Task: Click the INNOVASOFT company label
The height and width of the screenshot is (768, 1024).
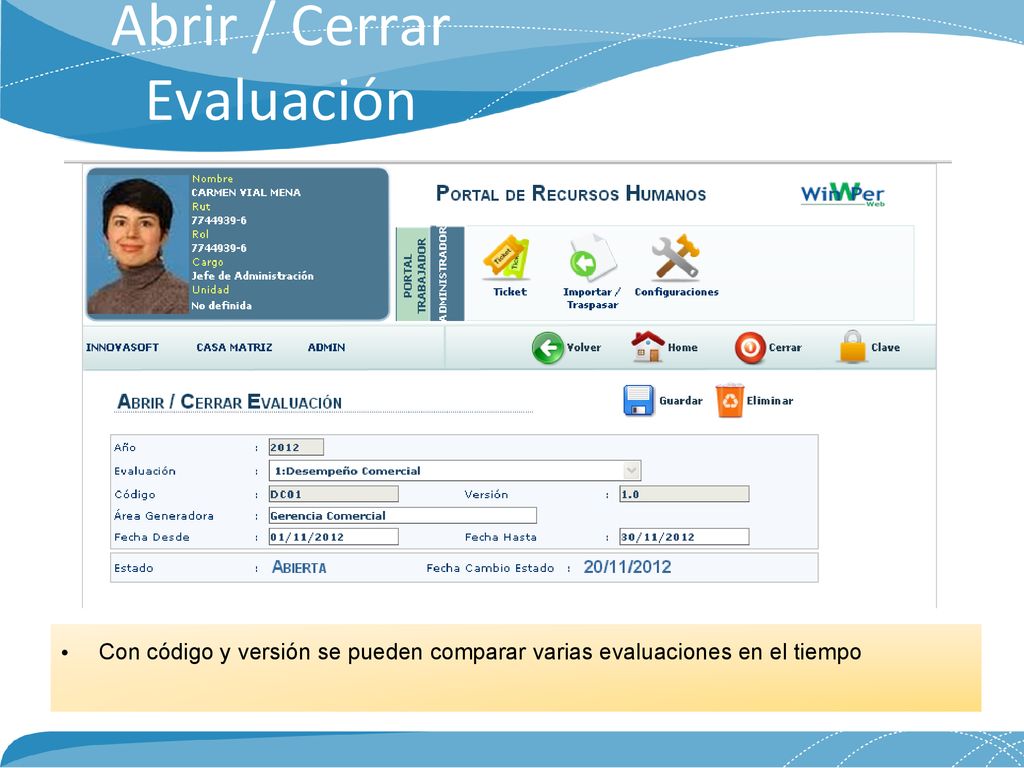Action: [x=122, y=347]
